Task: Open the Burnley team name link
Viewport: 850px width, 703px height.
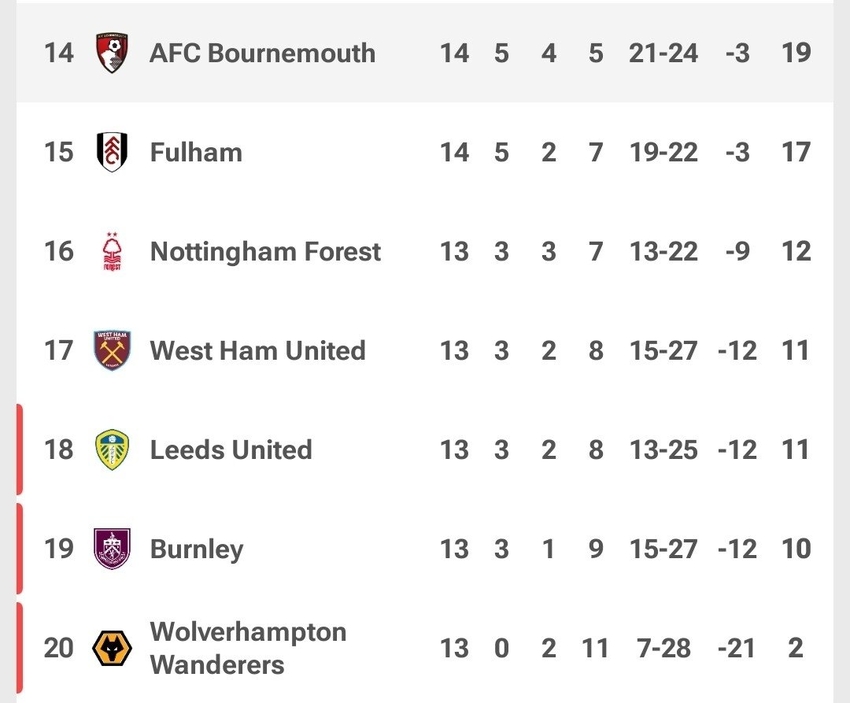Action: pos(196,548)
